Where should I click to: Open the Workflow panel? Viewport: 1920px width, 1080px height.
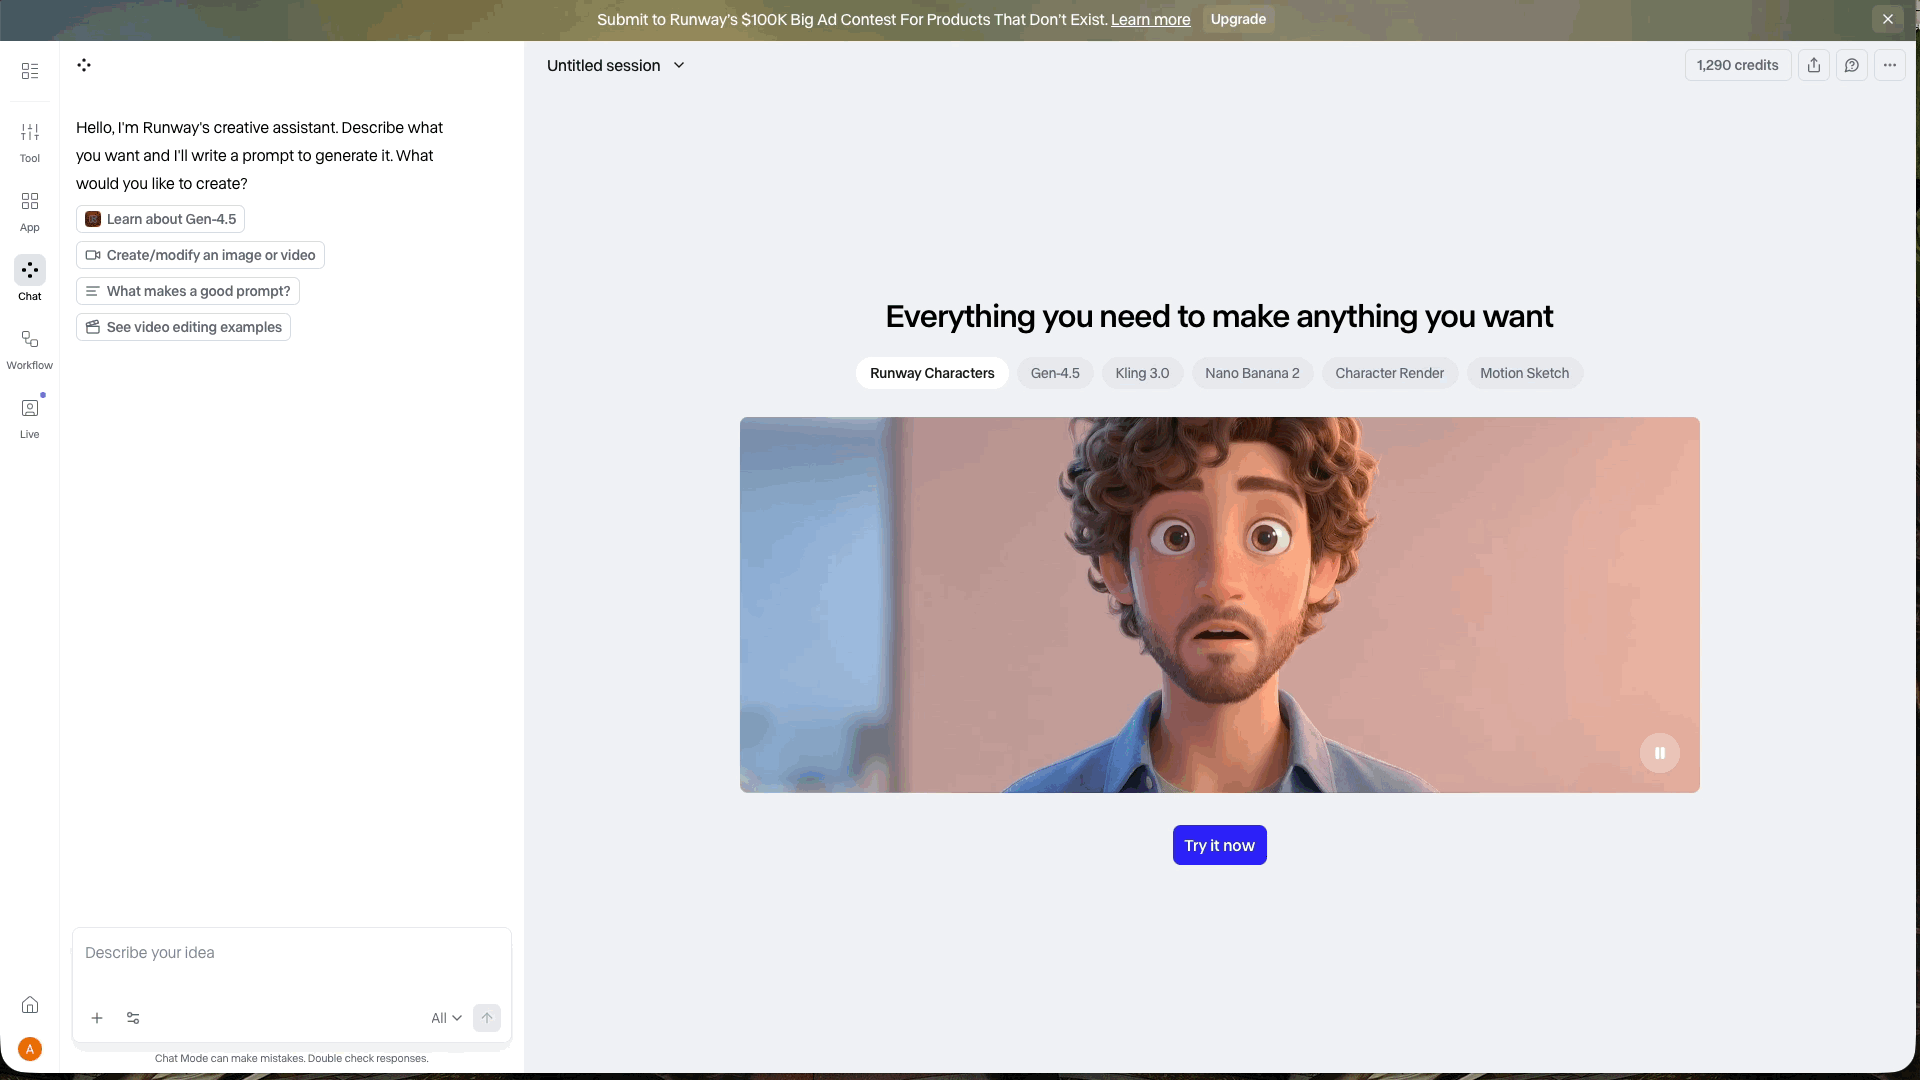(29, 346)
